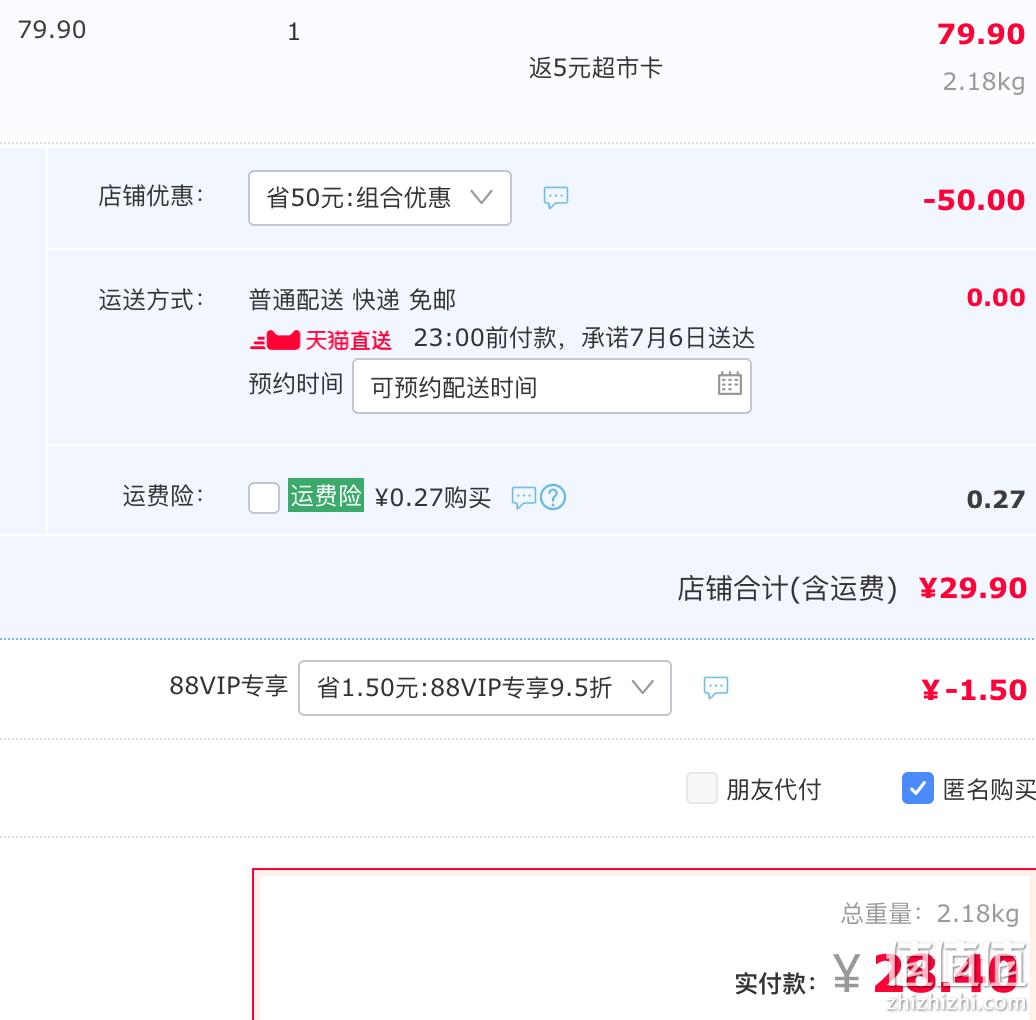Open the 省50元:组合优惠 dropdown
Screen dimensions: 1036x1020
[x=380, y=198]
